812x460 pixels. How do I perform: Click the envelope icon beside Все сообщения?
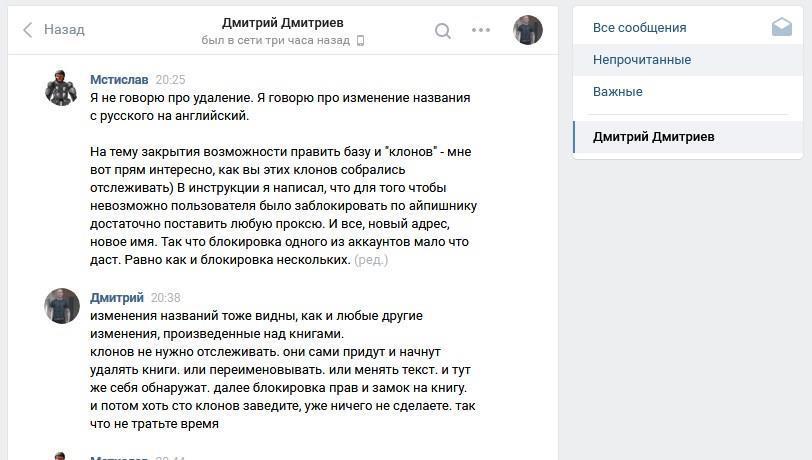pos(781,27)
